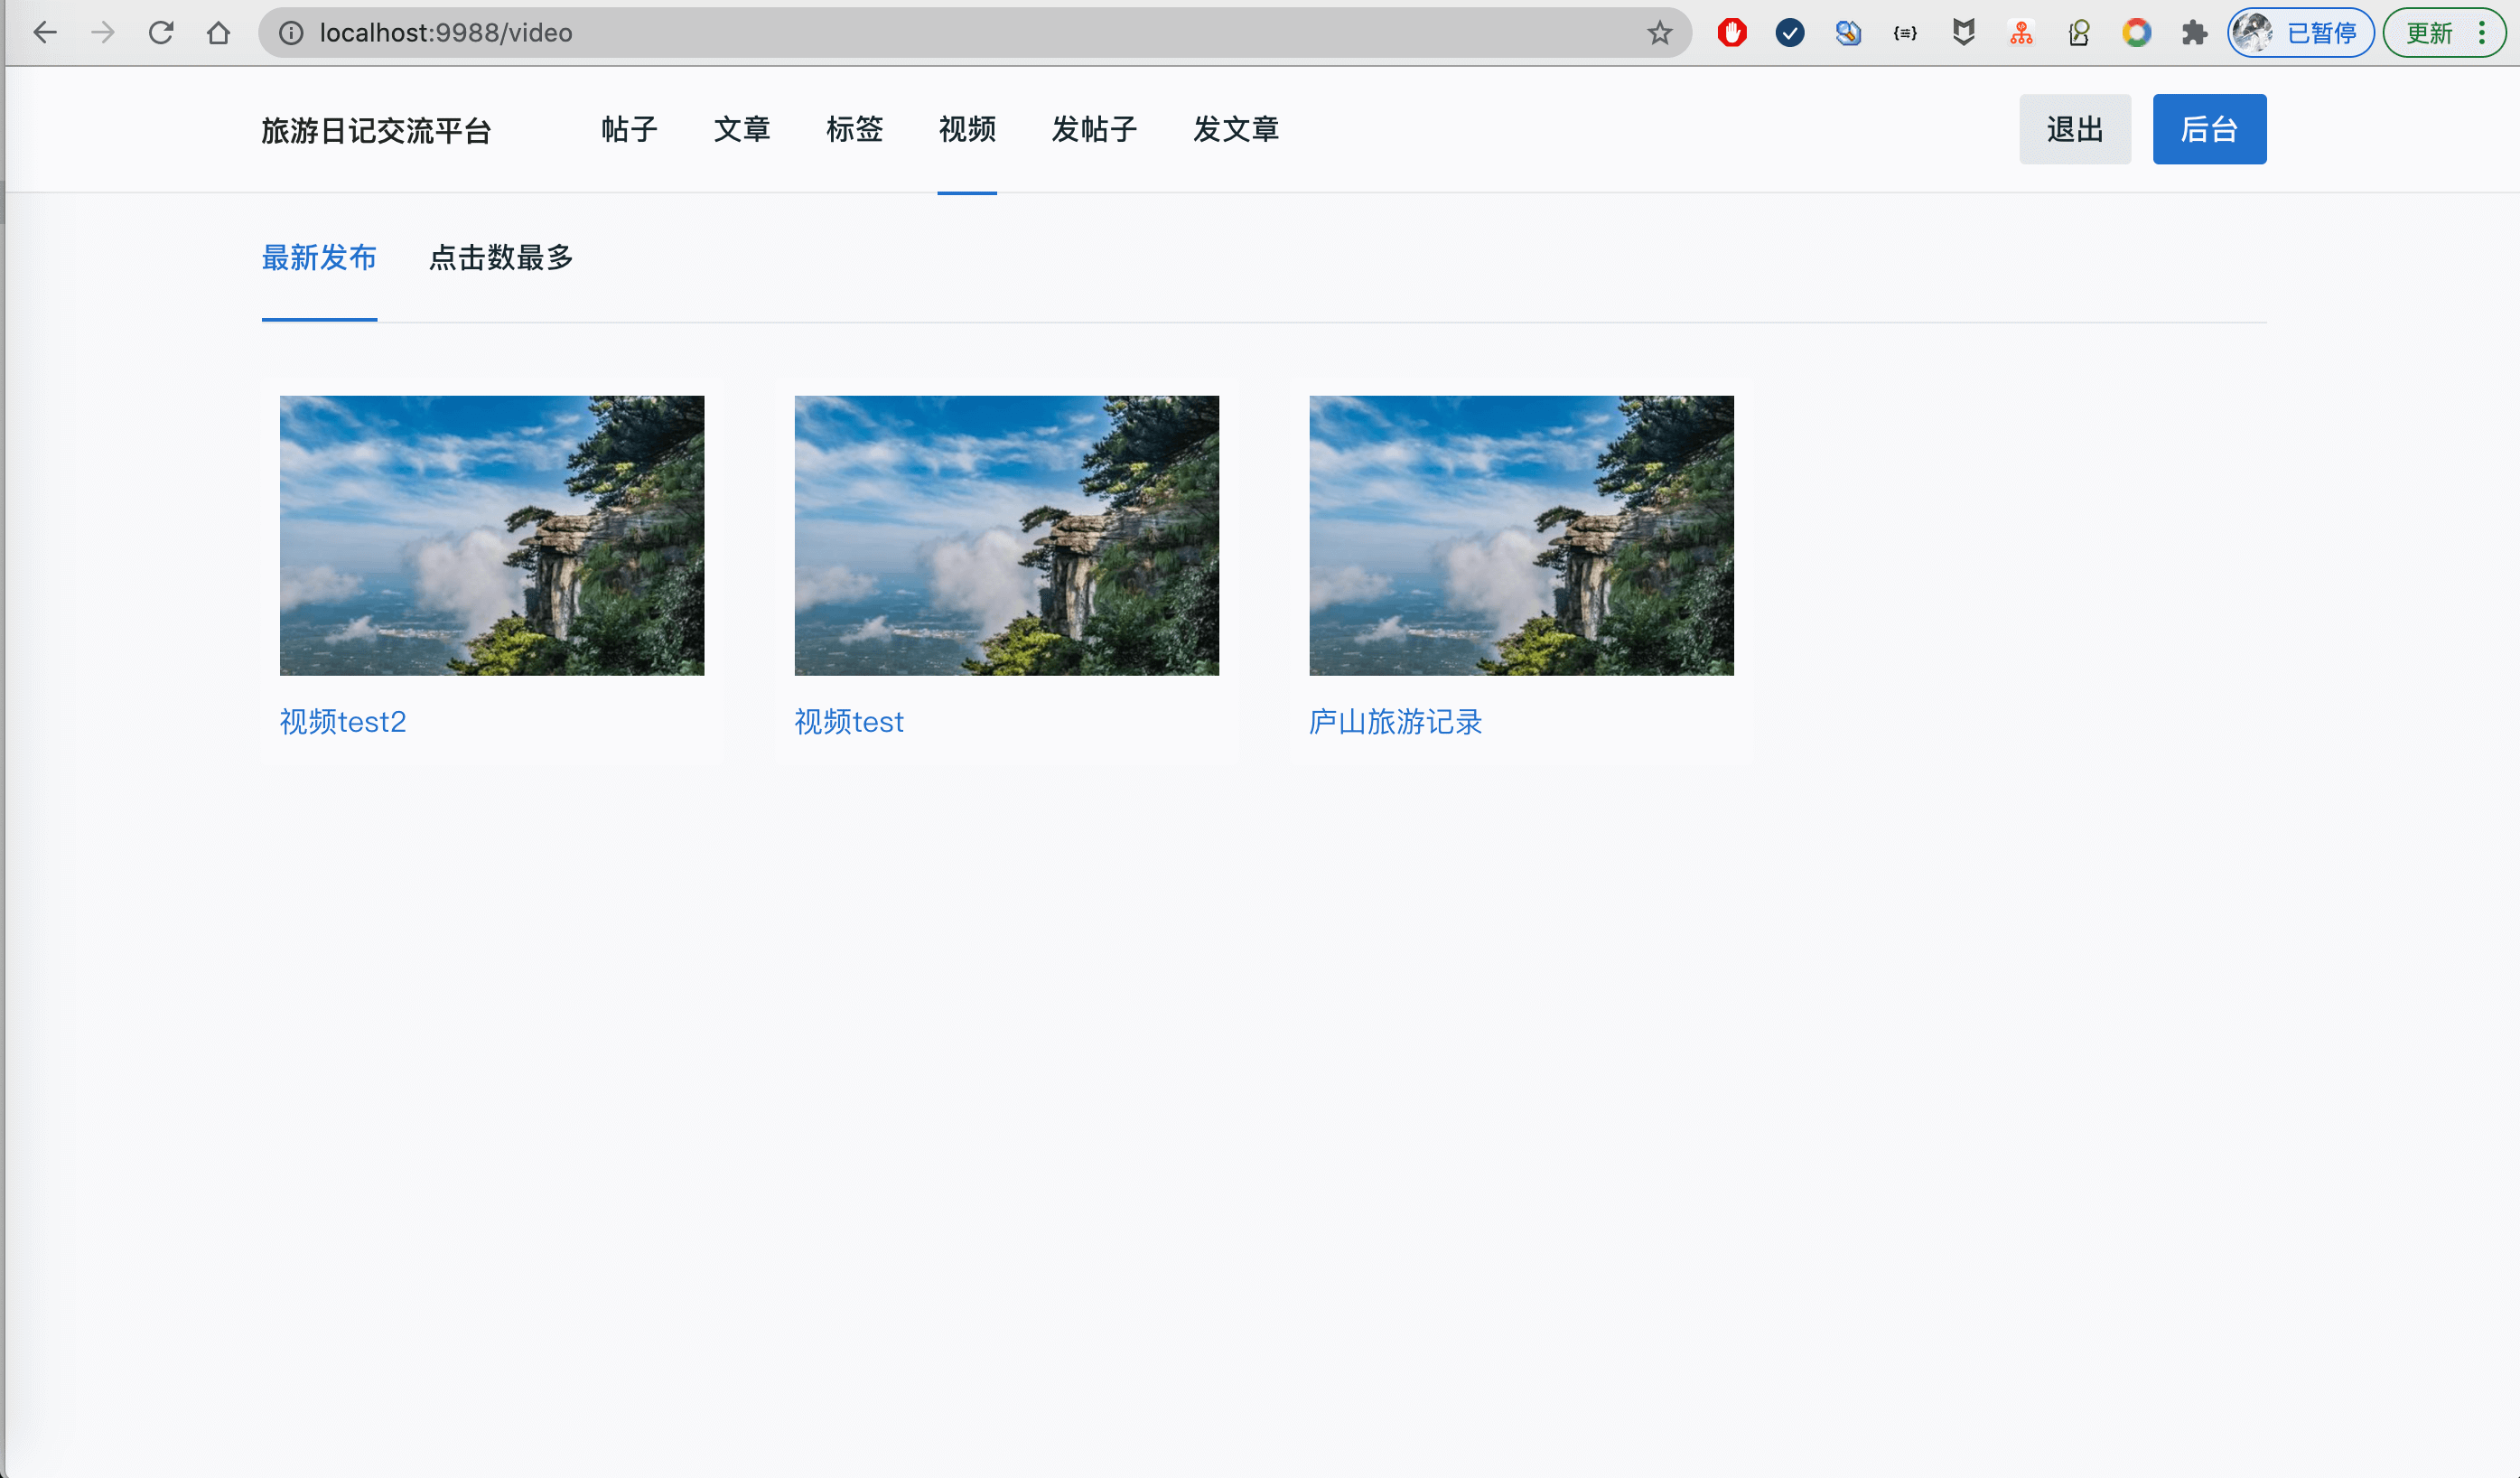
Task: Open the 已暂停 profile avatar button
Action: [x=2301, y=33]
